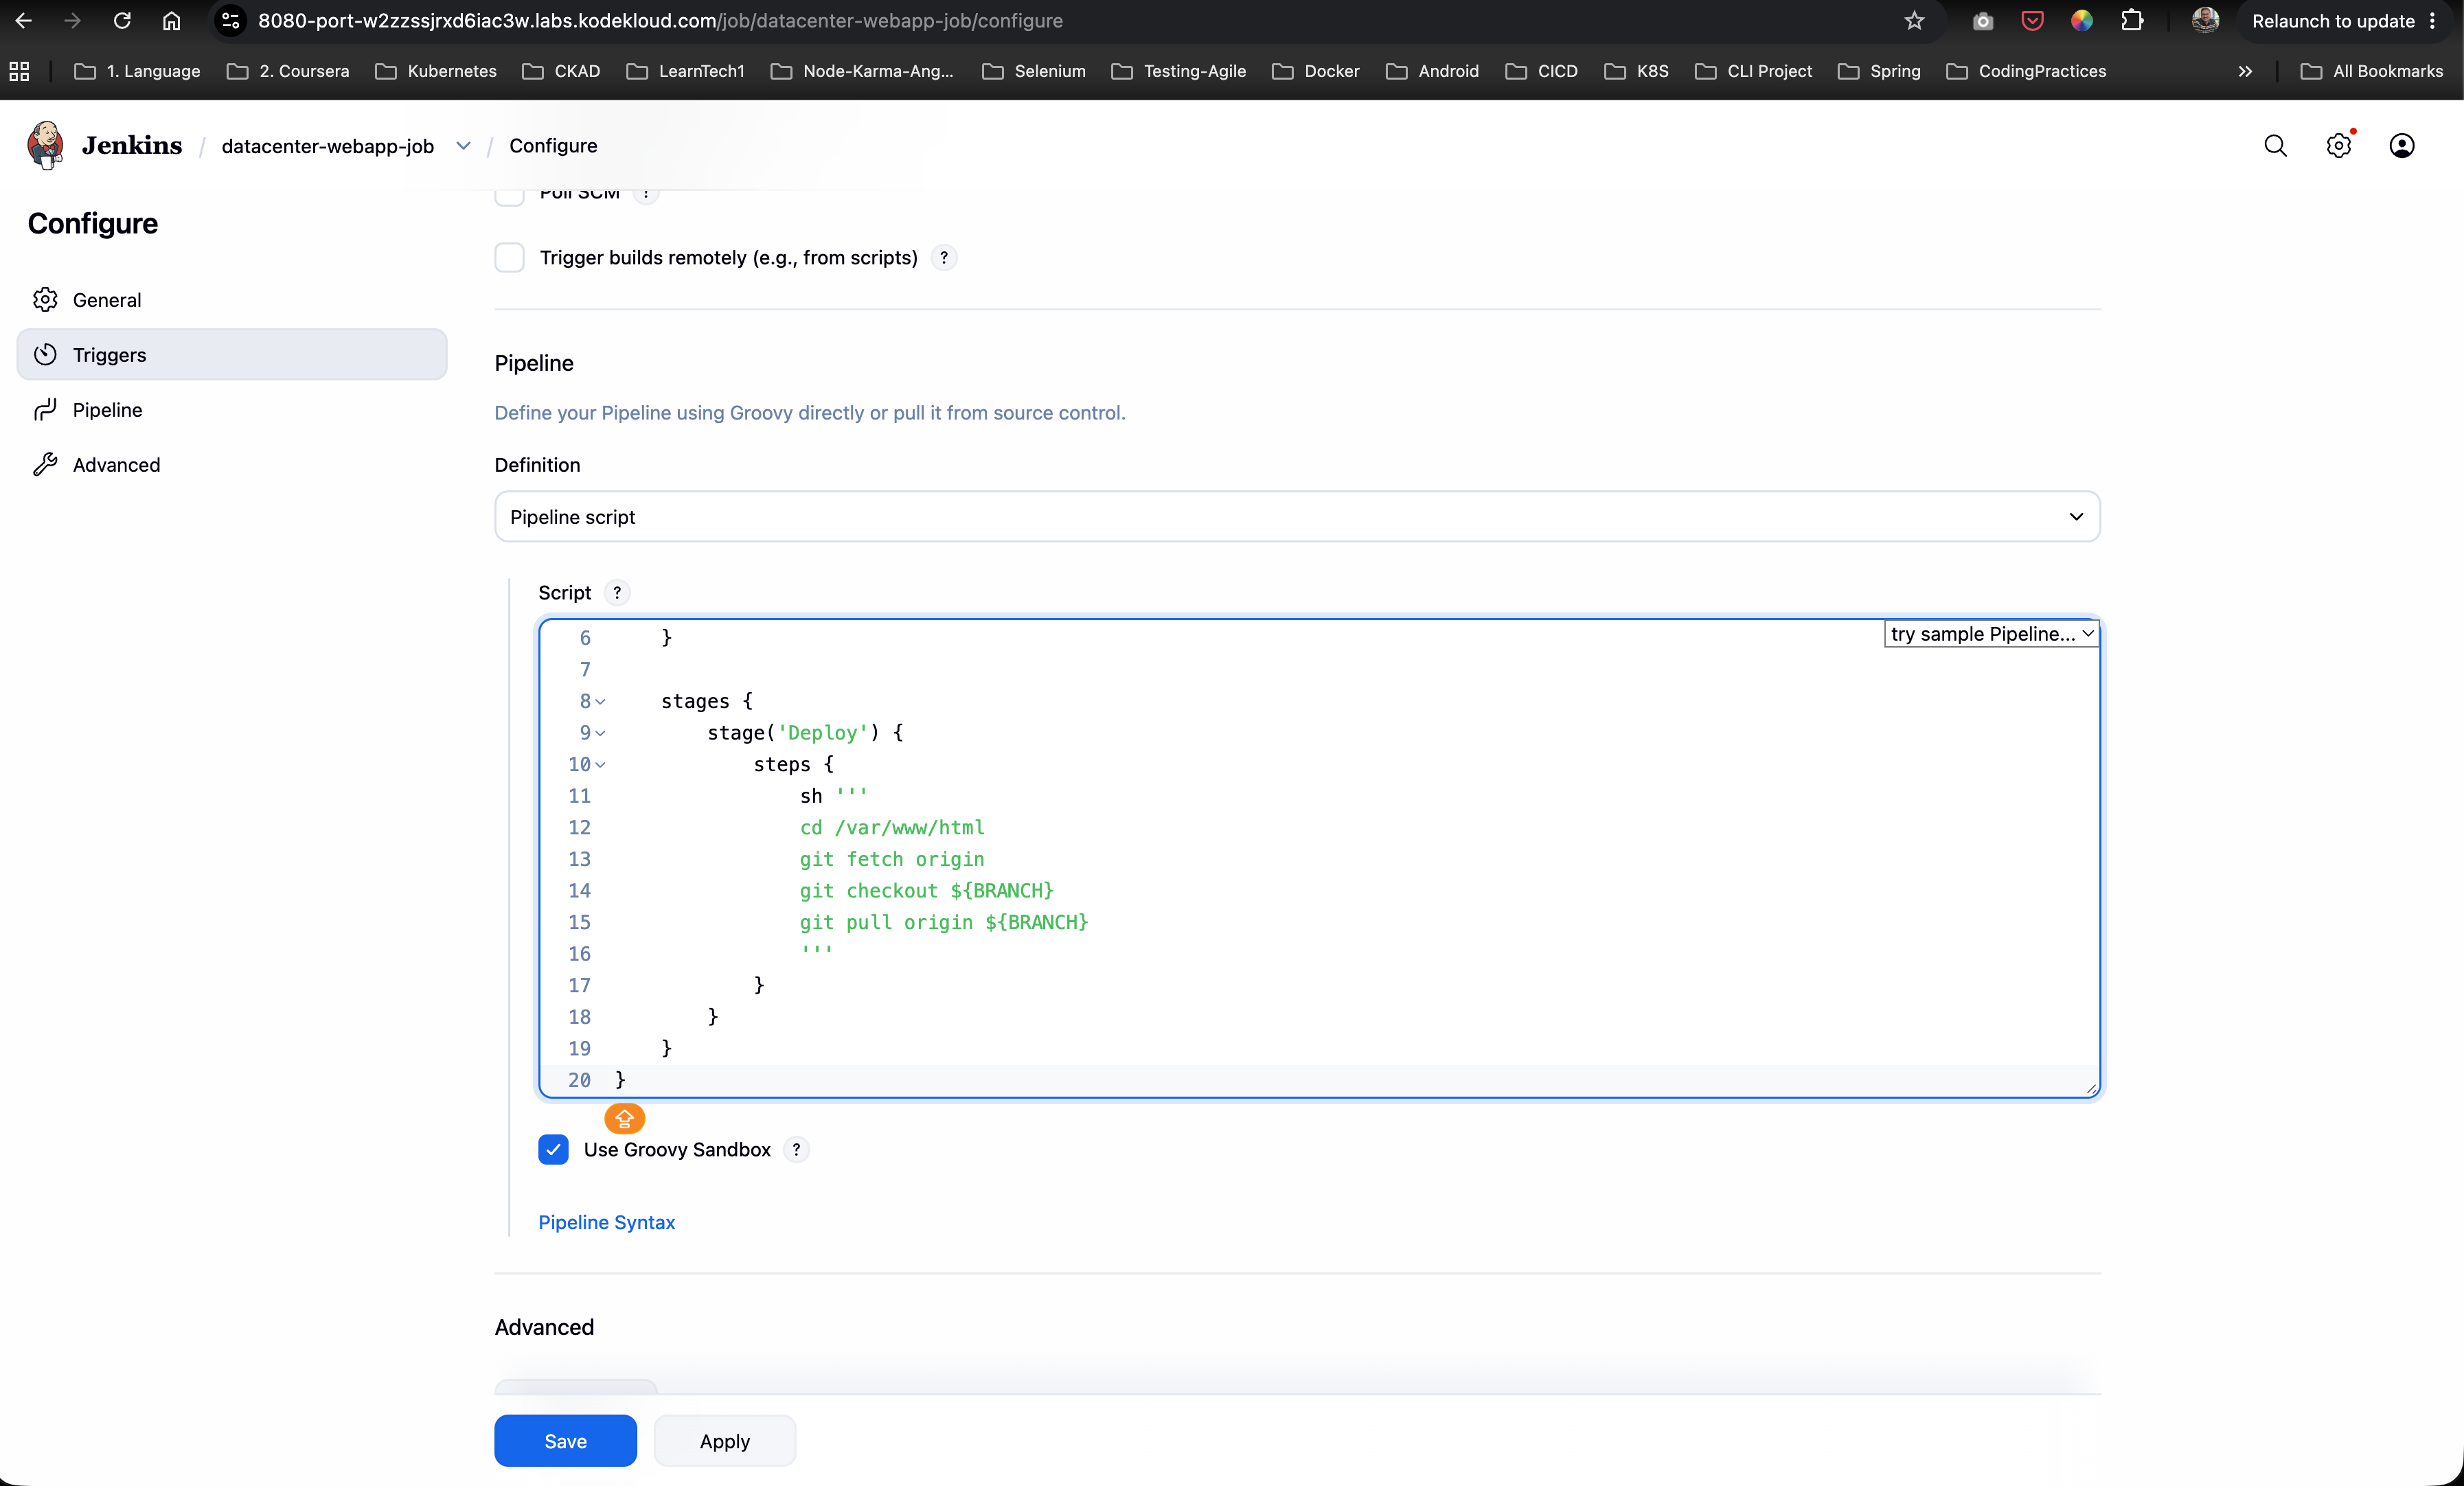Open the apps grid in bookmarks bar

19,71
